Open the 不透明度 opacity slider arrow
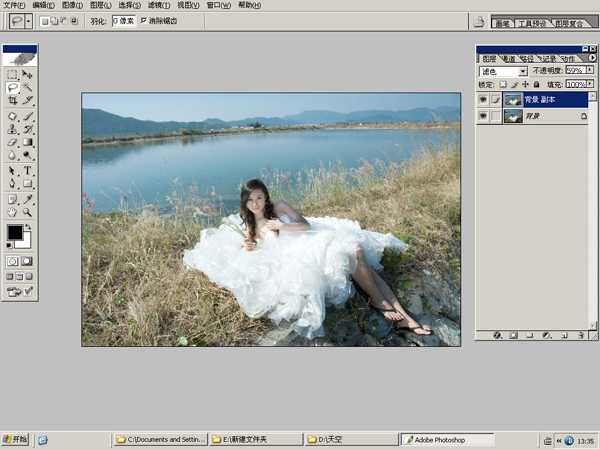This screenshot has height=450, width=600. click(x=589, y=72)
